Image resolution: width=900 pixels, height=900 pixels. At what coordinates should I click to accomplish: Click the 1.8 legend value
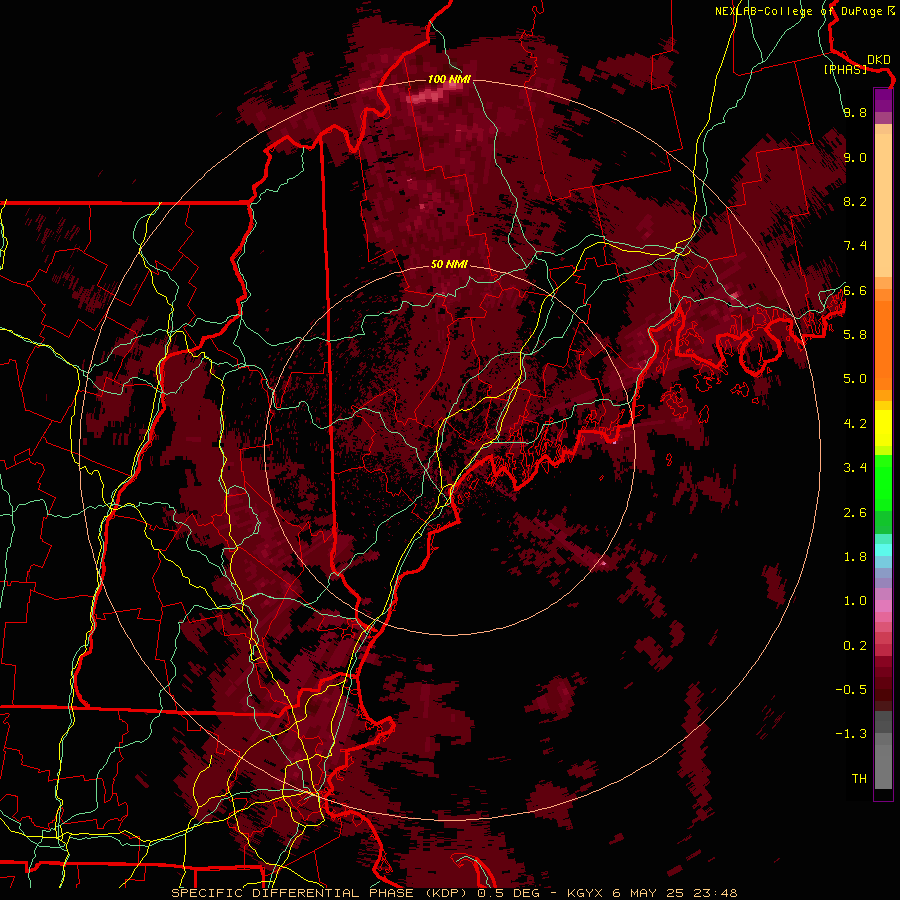[x=855, y=556]
